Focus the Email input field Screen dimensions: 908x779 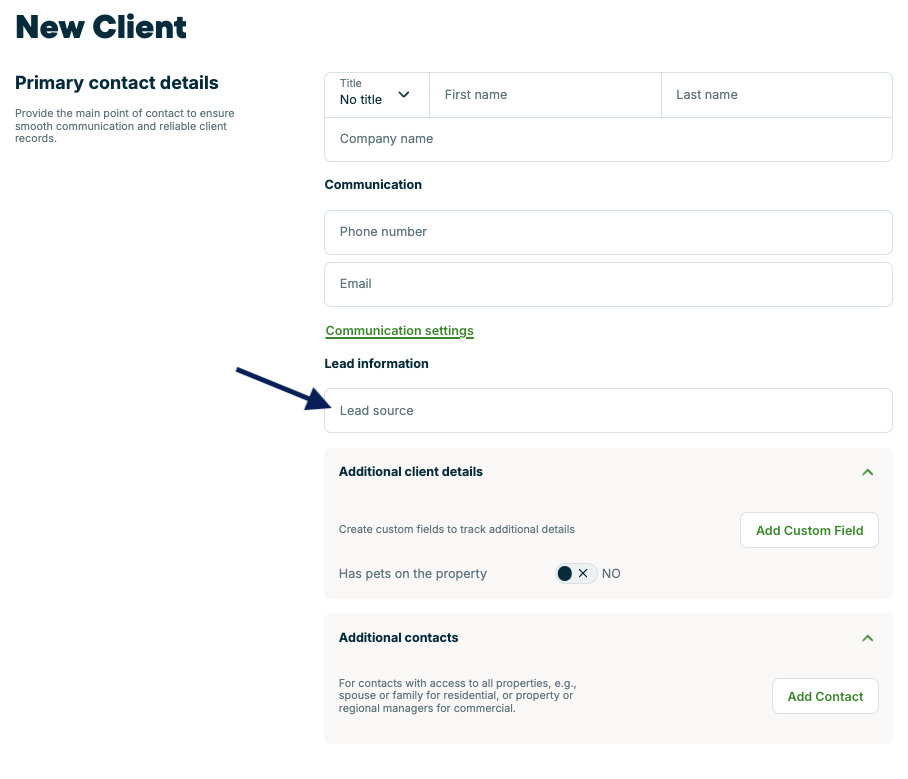(608, 284)
